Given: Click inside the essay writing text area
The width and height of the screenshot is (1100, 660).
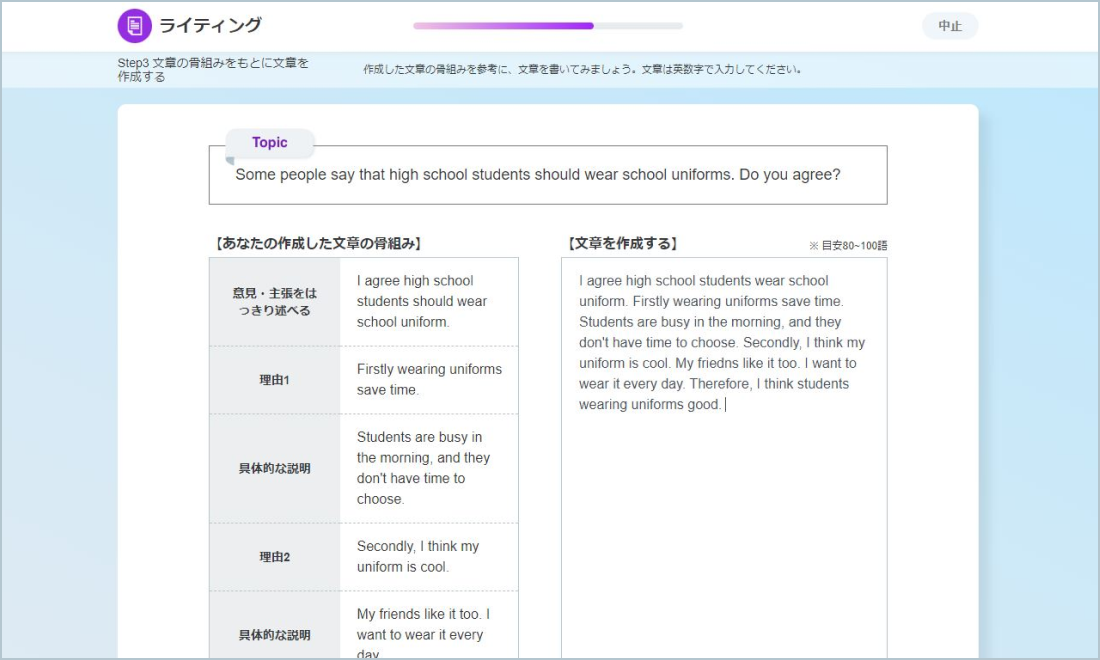Looking at the screenshot, I should (724, 456).
